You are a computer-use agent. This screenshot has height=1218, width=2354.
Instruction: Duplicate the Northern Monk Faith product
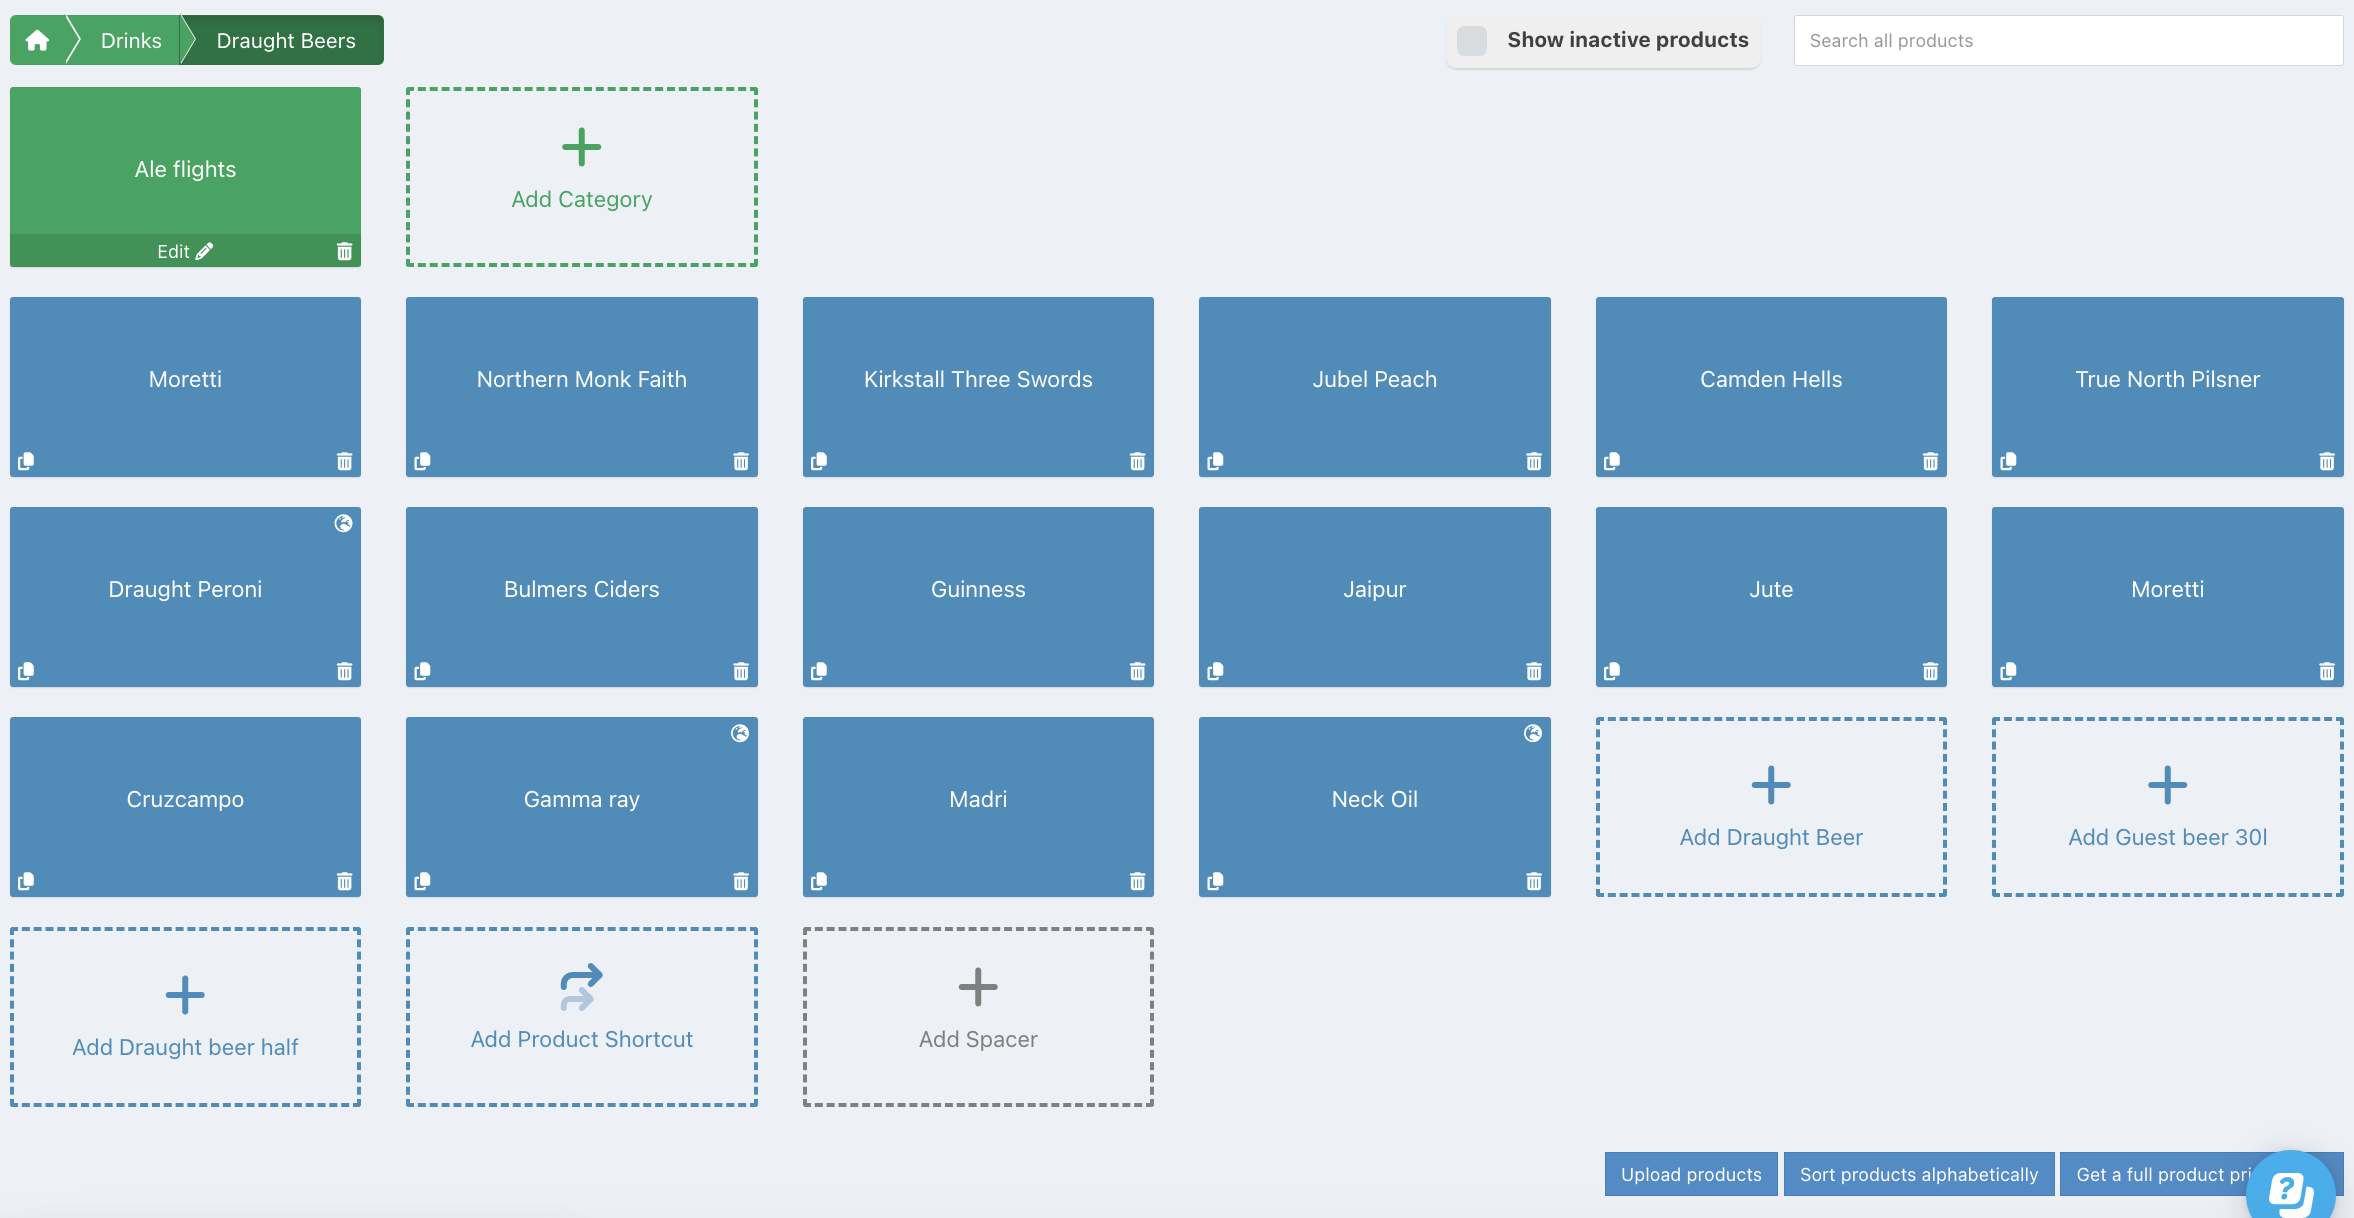[x=423, y=461]
